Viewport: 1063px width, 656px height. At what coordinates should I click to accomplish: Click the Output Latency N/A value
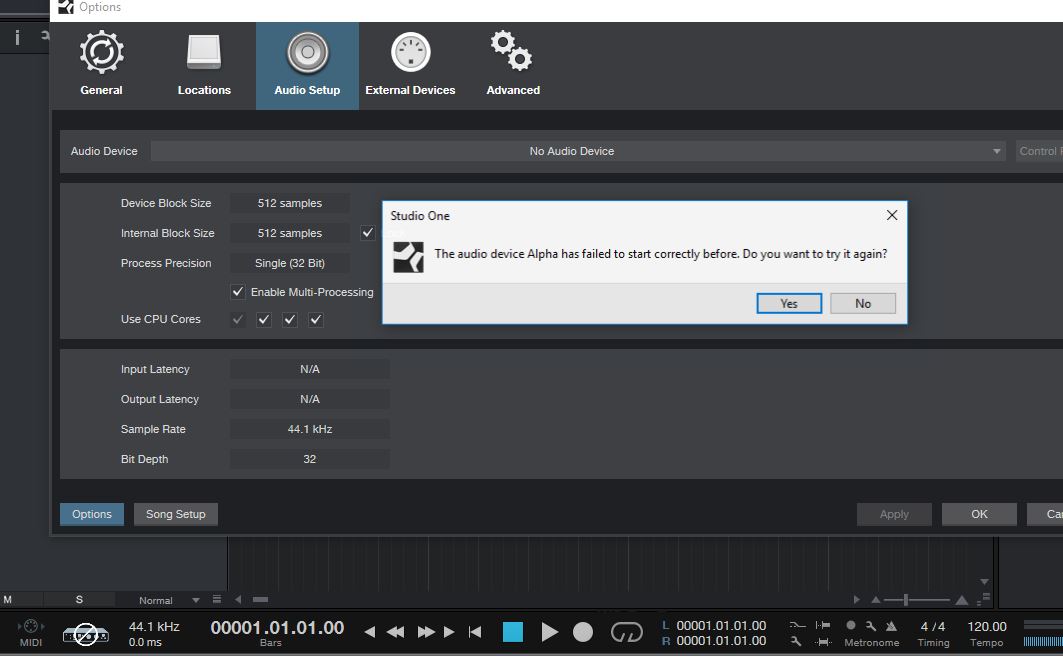click(x=310, y=399)
